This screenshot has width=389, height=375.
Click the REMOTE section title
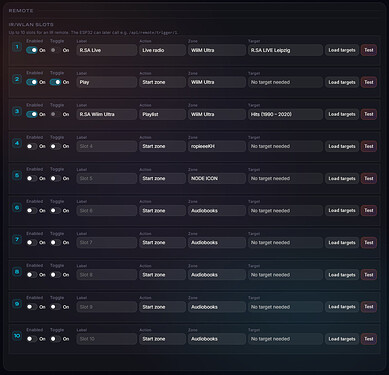pos(21,11)
